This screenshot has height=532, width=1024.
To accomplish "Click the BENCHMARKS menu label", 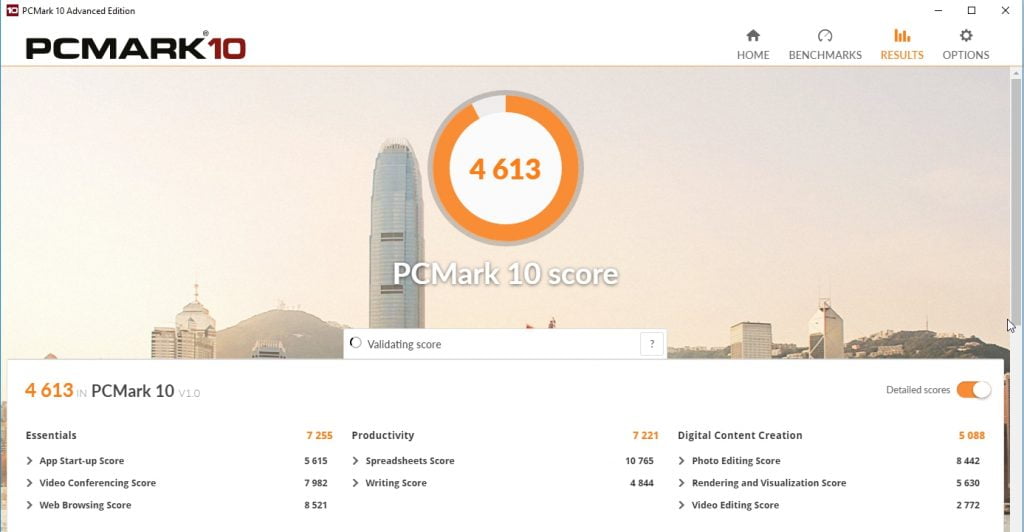I will click(825, 55).
